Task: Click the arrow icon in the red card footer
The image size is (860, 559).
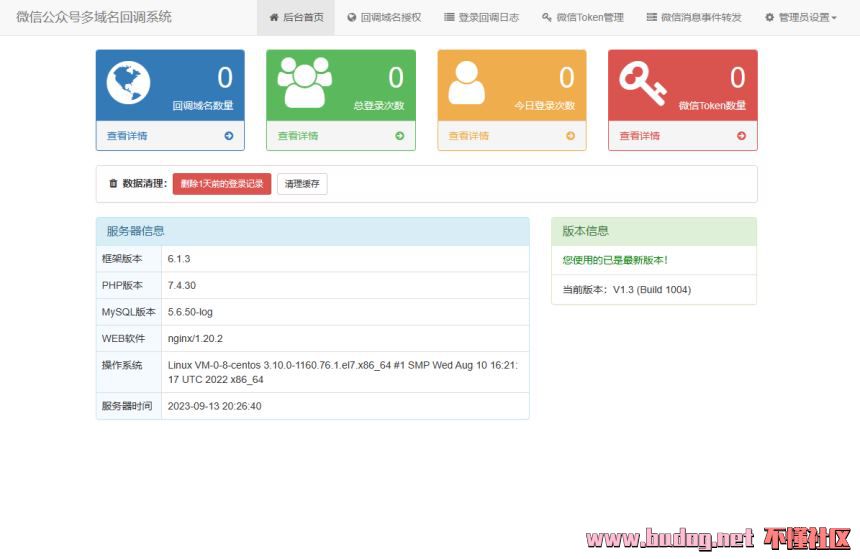Action: [742, 136]
